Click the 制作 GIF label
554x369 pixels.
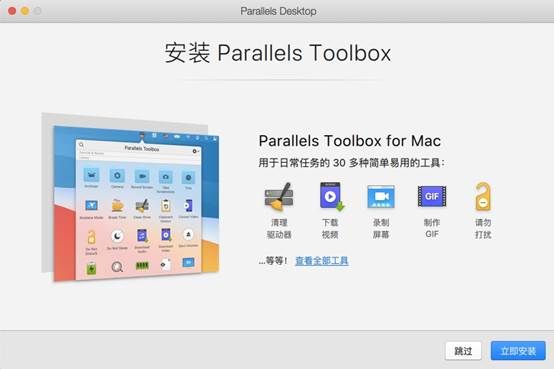[432, 228]
